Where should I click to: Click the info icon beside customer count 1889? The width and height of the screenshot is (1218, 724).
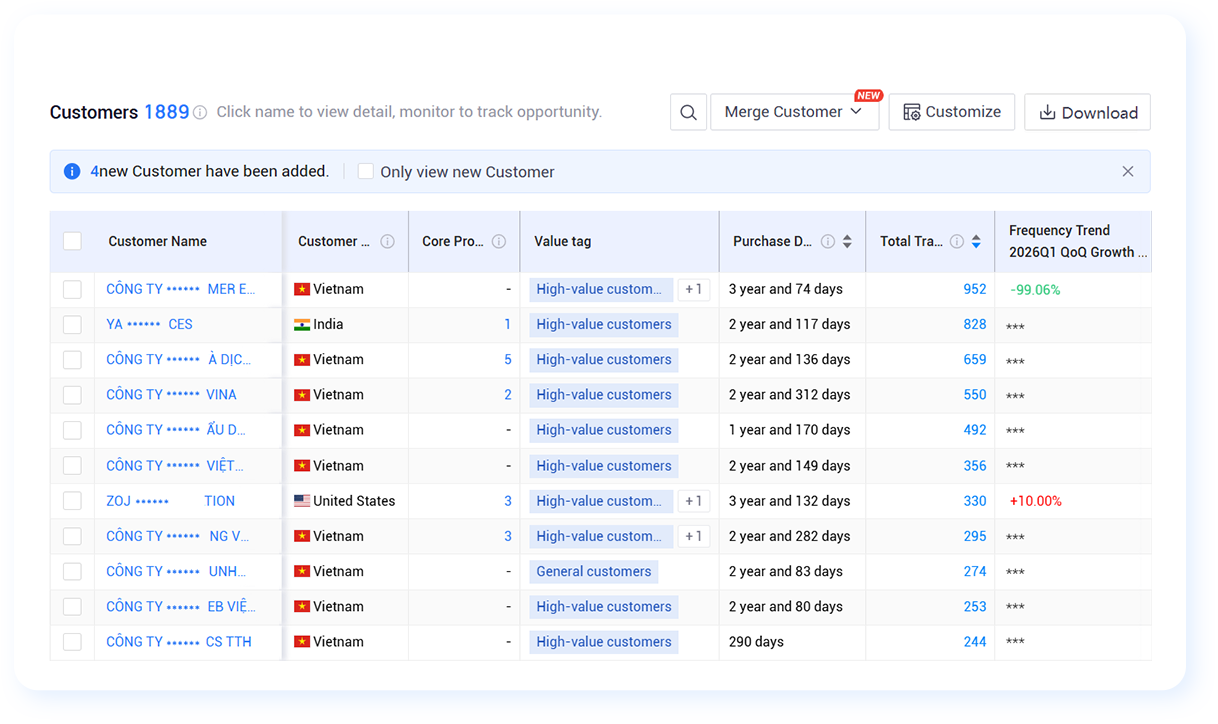tap(200, 113)
